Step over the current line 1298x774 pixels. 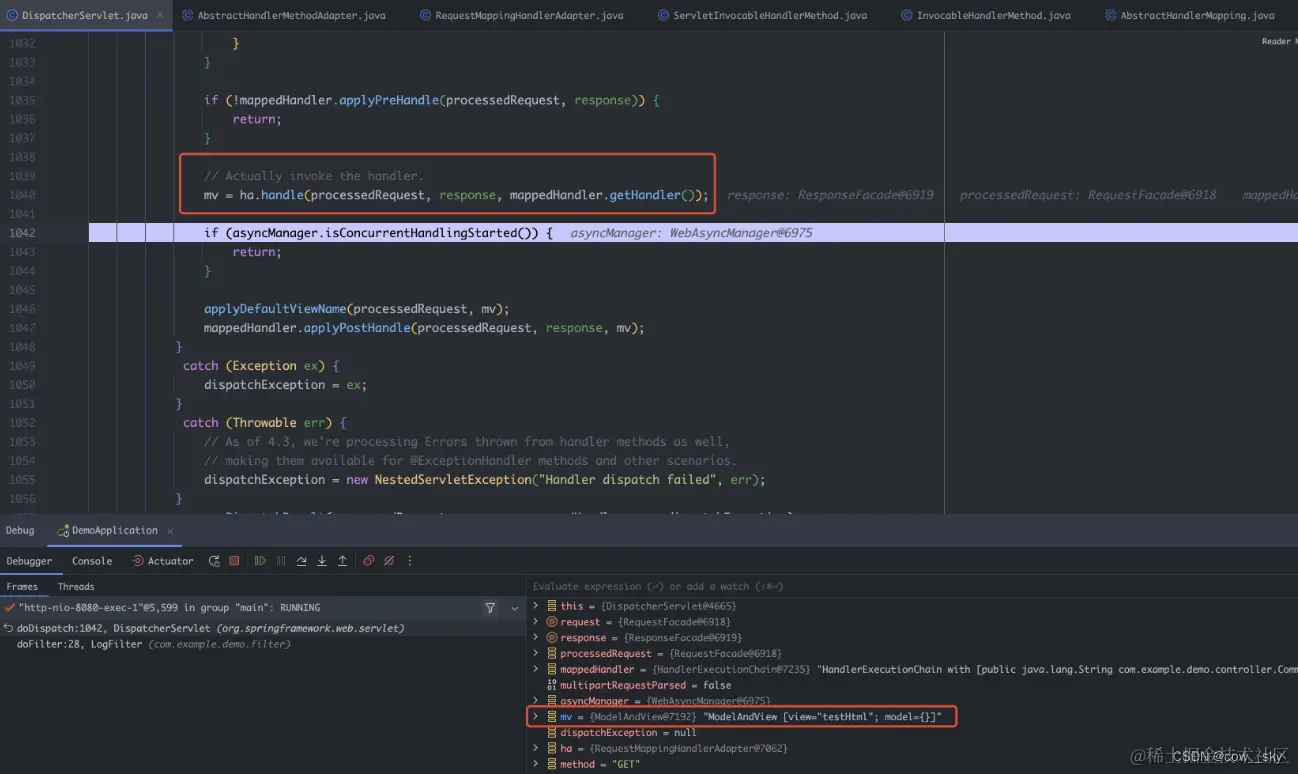(x=301, y=561)
